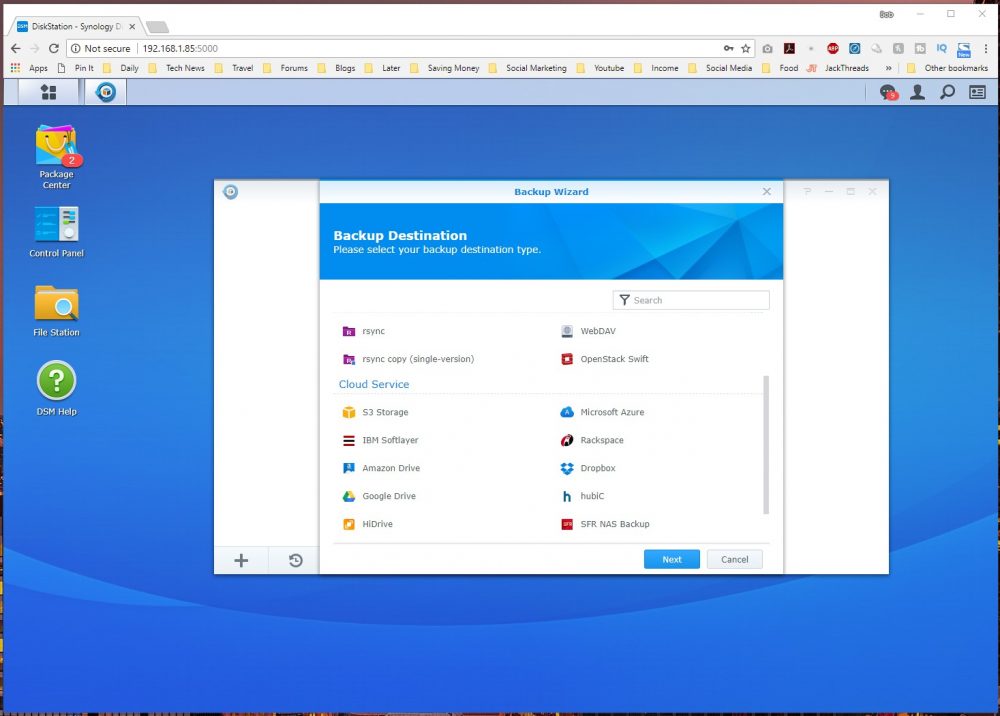
Task: Open the DSM Help desktop icon
Action: pos(56,388)
